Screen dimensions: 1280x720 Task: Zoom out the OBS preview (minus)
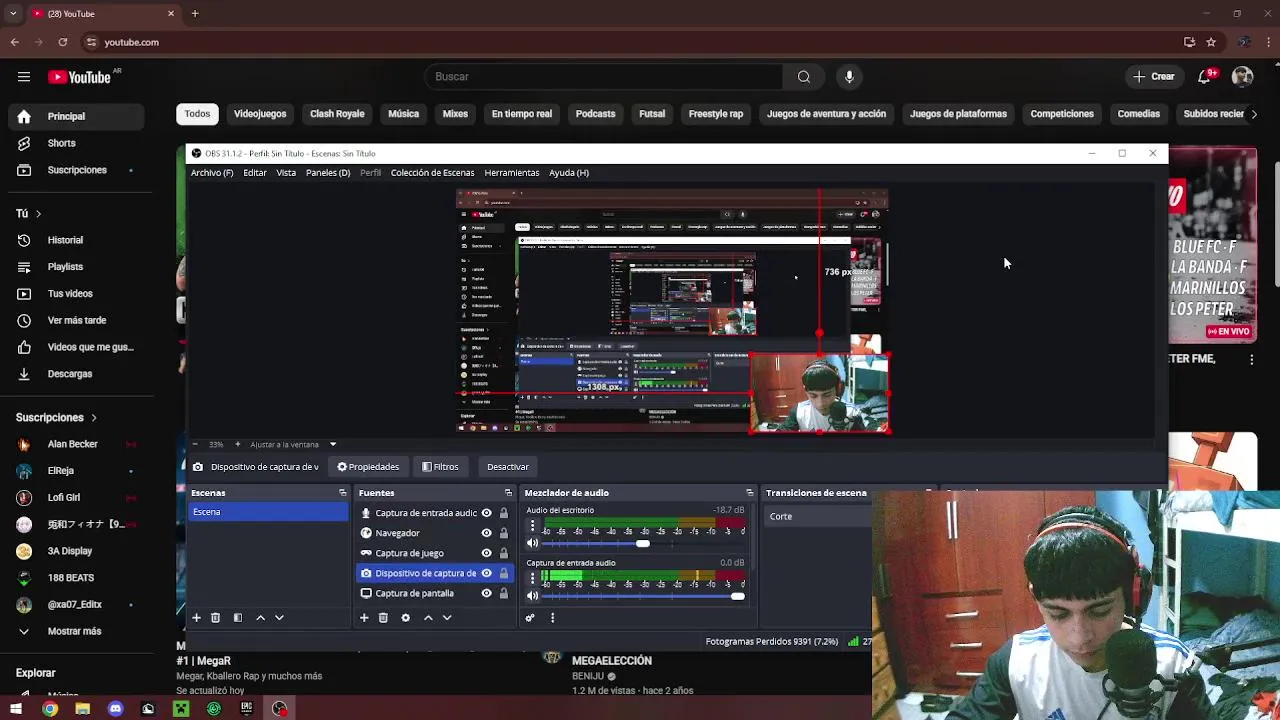click(194, 444)
